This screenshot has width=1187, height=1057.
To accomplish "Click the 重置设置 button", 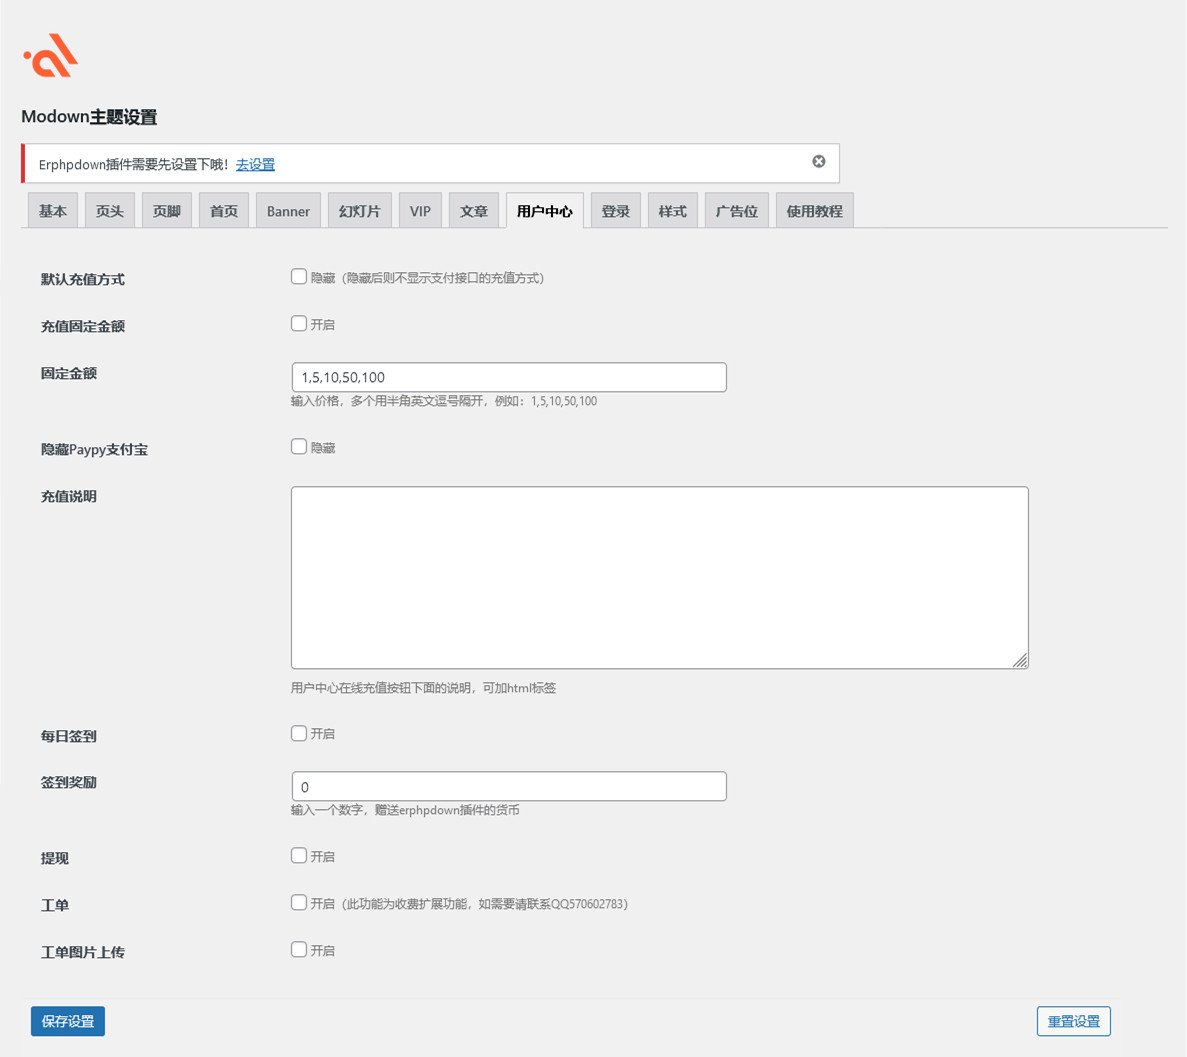I will tap(1073, 1021).
